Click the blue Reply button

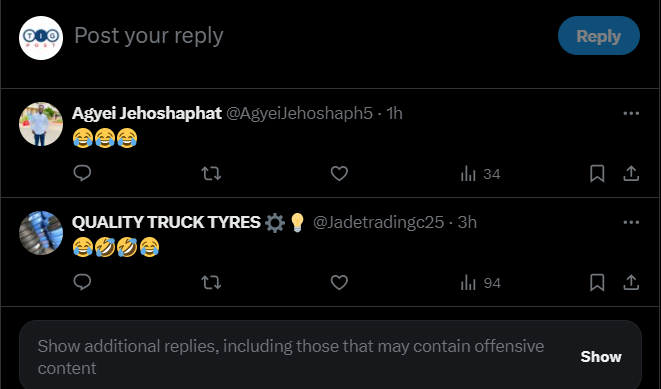tap(599, 35)
